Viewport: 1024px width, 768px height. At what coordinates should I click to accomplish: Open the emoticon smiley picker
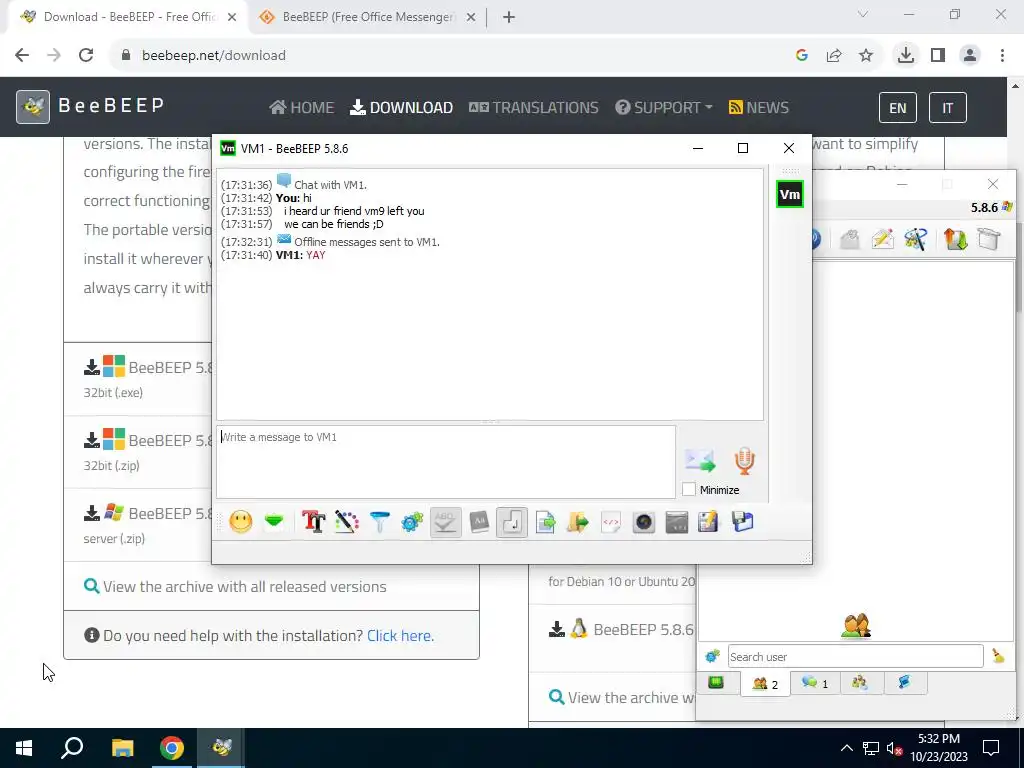click(x=241, y=522)
